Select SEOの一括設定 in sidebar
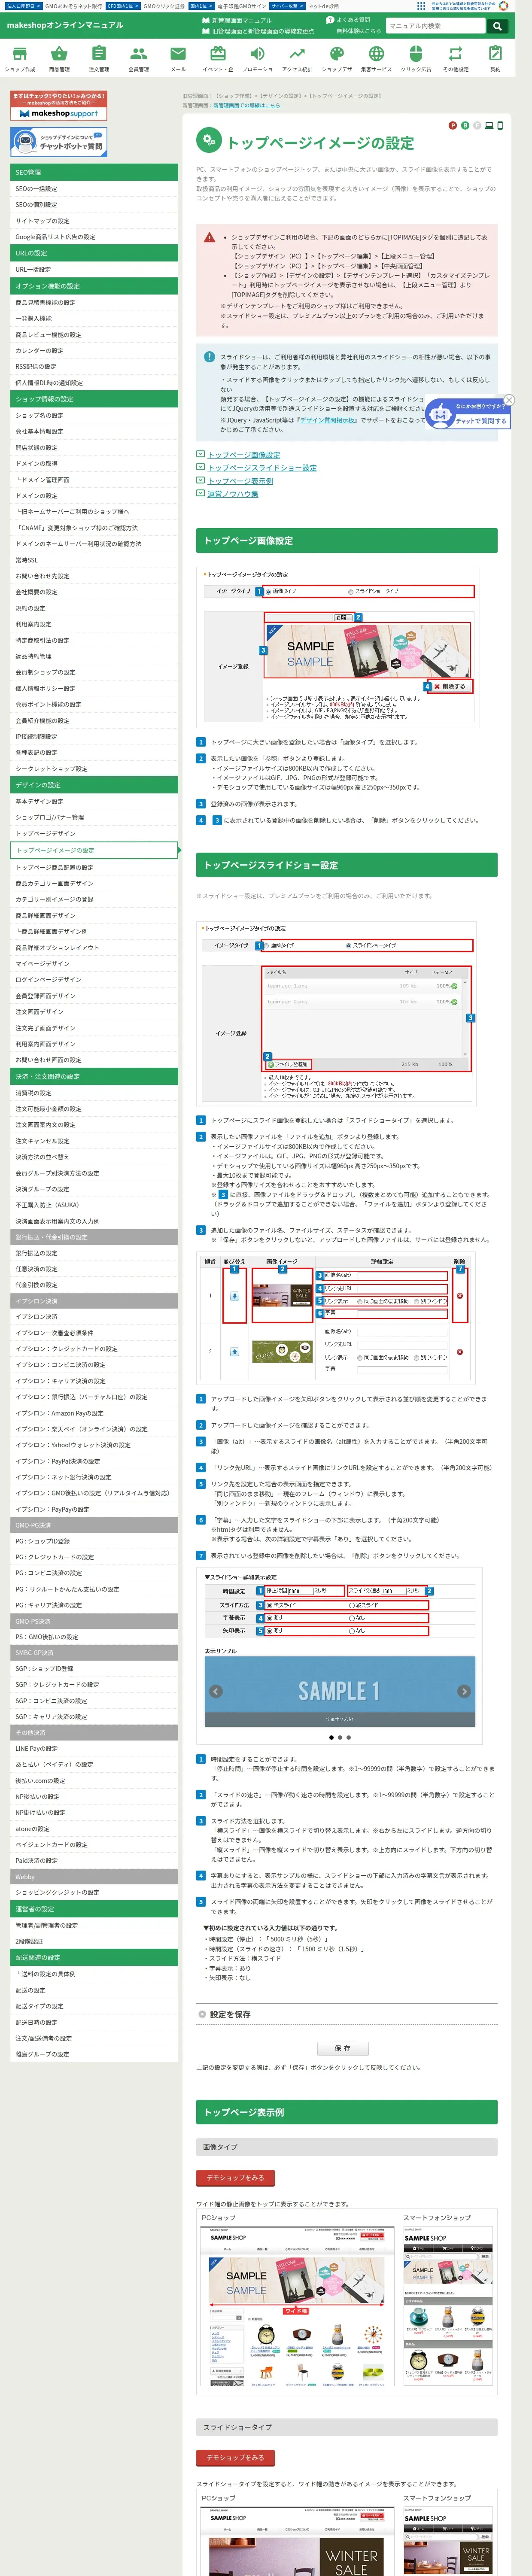532x2576 pixels. (x=94, y=188)
